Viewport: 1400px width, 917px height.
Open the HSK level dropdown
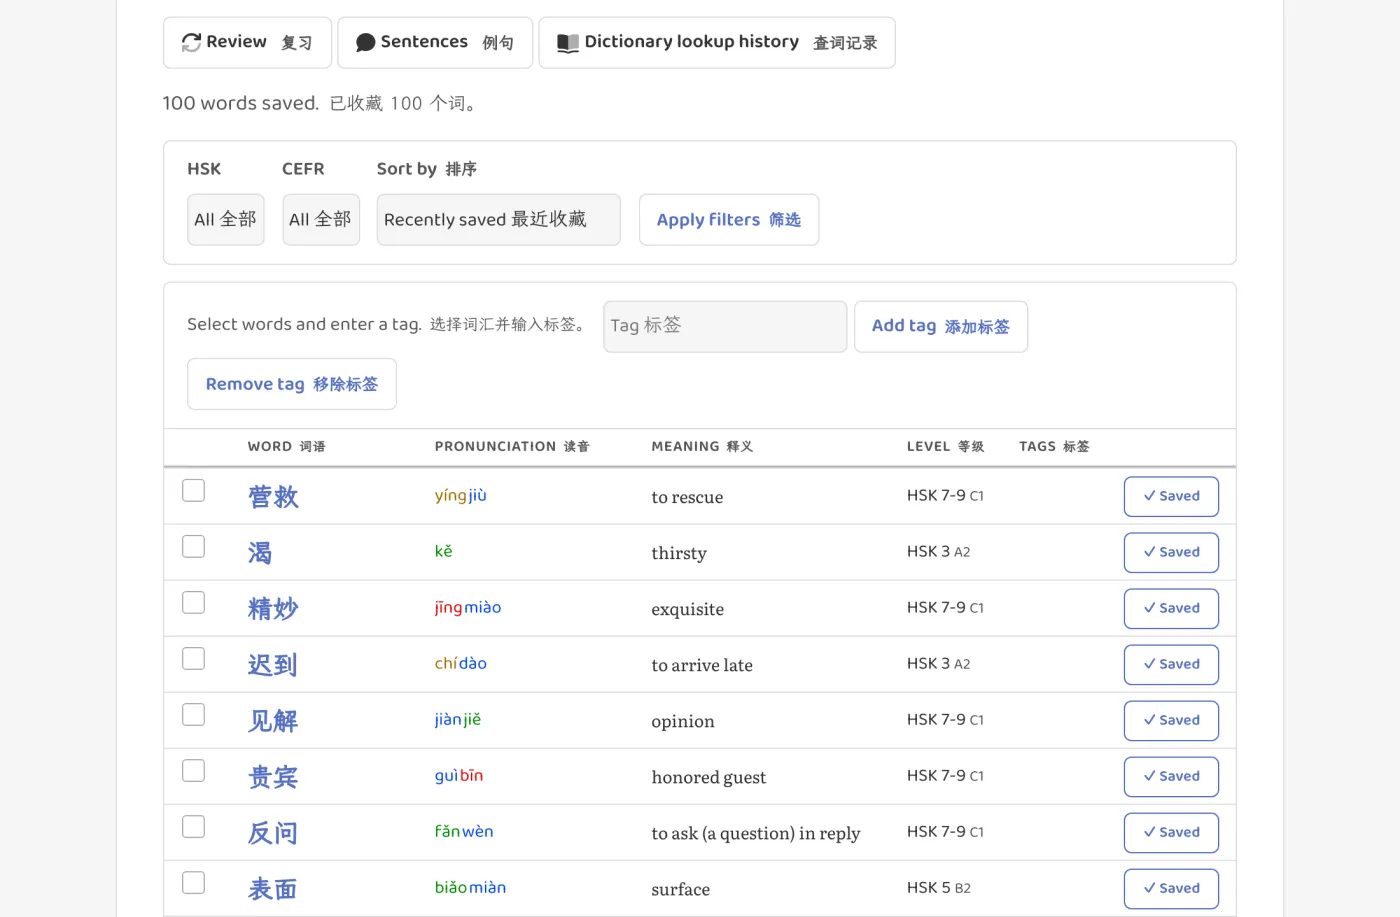point(226,219)
